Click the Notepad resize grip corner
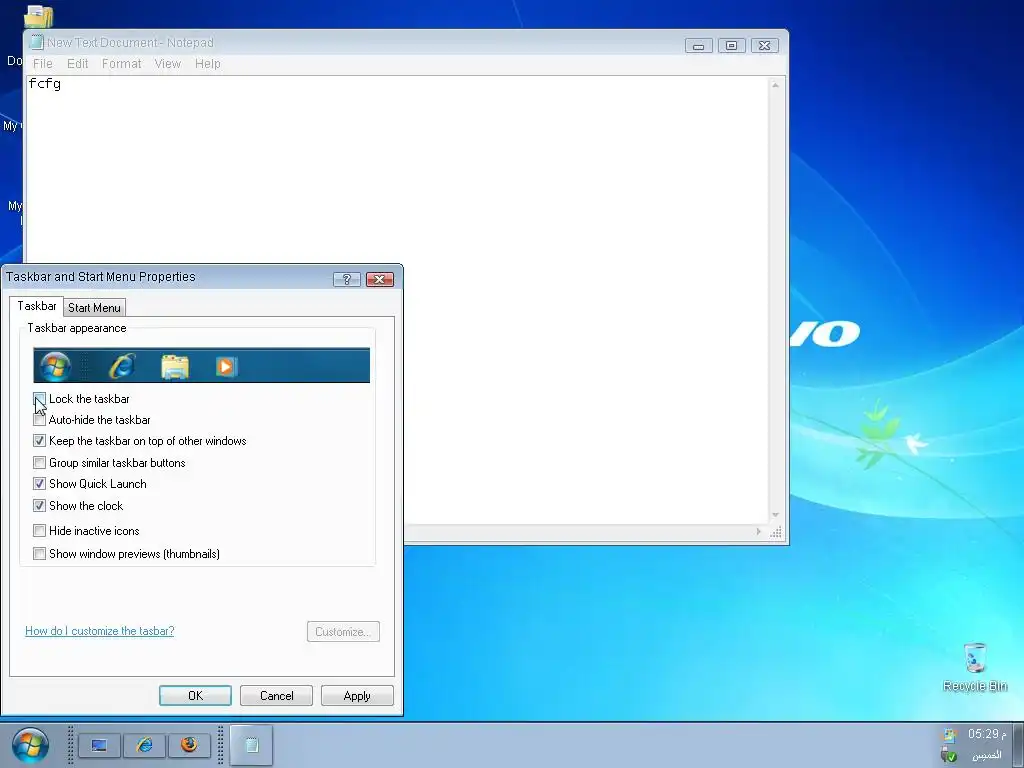The height and width of the screenshot is (768, 1024). click(x=776, y=532)
